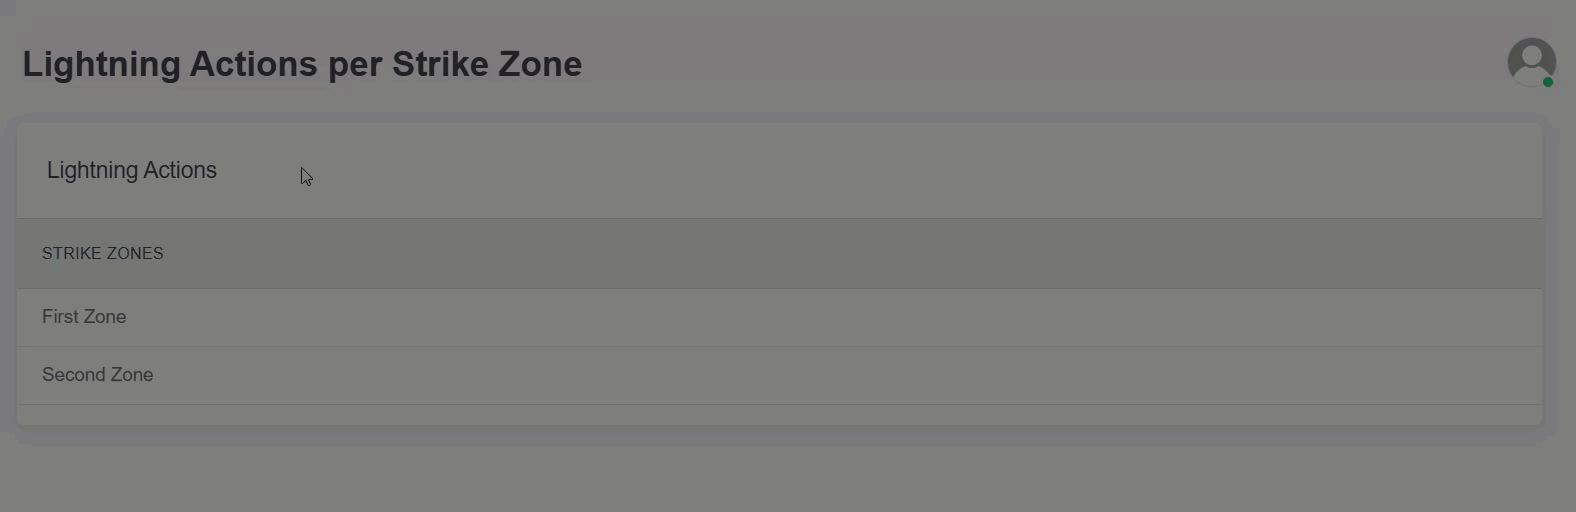Click the blank row below Second Zone
The height and width of the screenshot is (512, 1576).
coord(779,415)
